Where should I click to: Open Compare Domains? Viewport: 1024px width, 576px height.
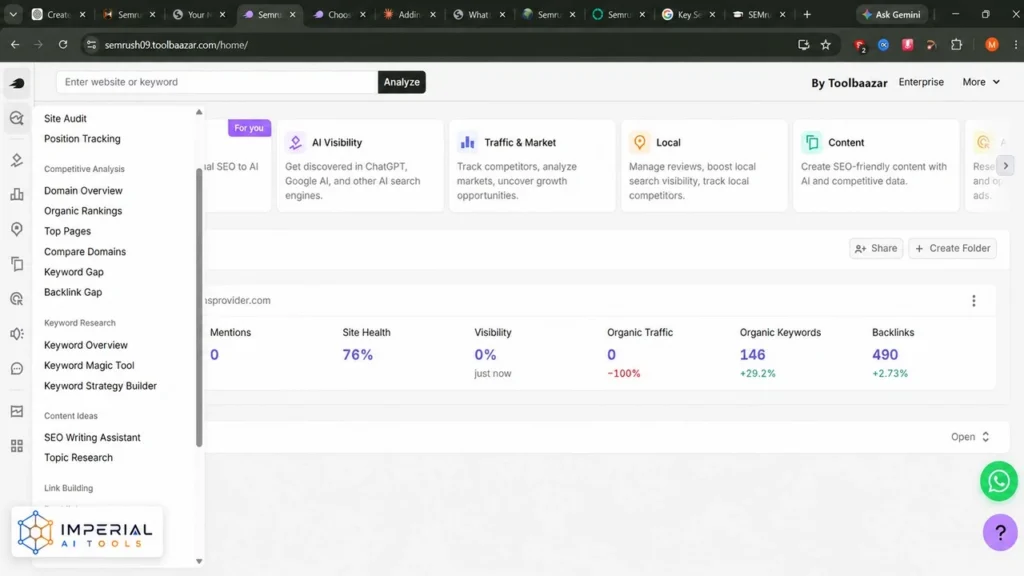click(85, 251)
